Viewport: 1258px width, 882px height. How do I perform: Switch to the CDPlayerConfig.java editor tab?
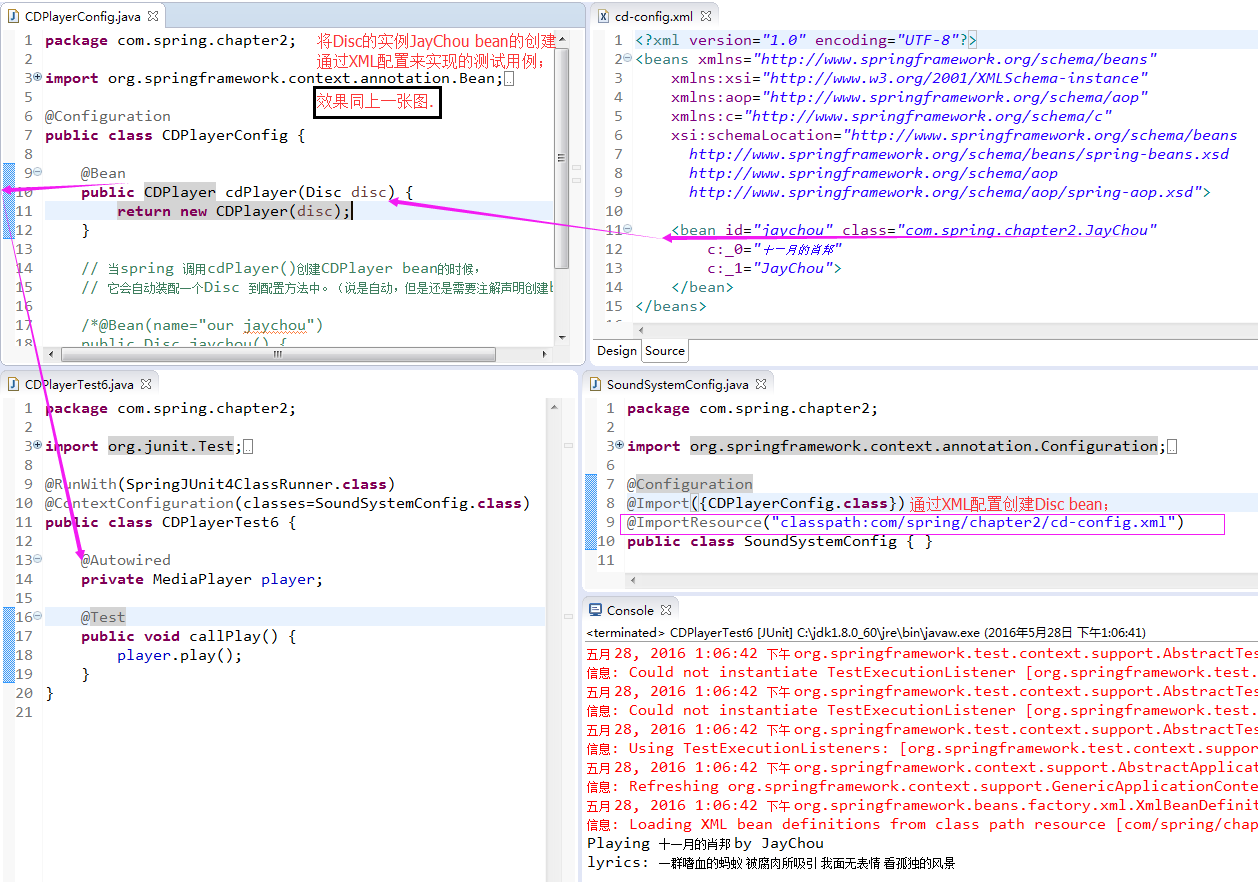click(83, 16)
